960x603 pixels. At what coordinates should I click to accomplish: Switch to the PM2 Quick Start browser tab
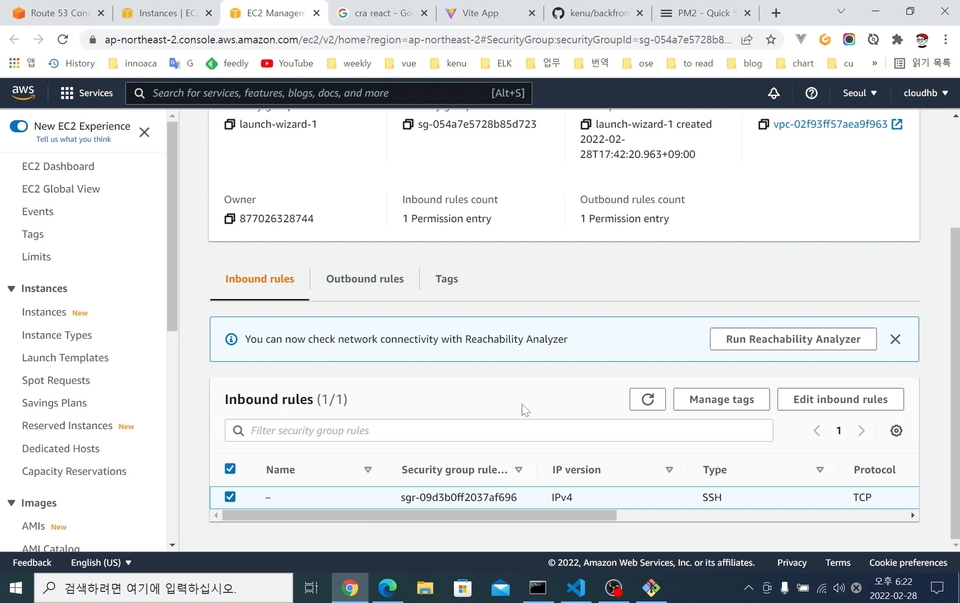(705, 13)
